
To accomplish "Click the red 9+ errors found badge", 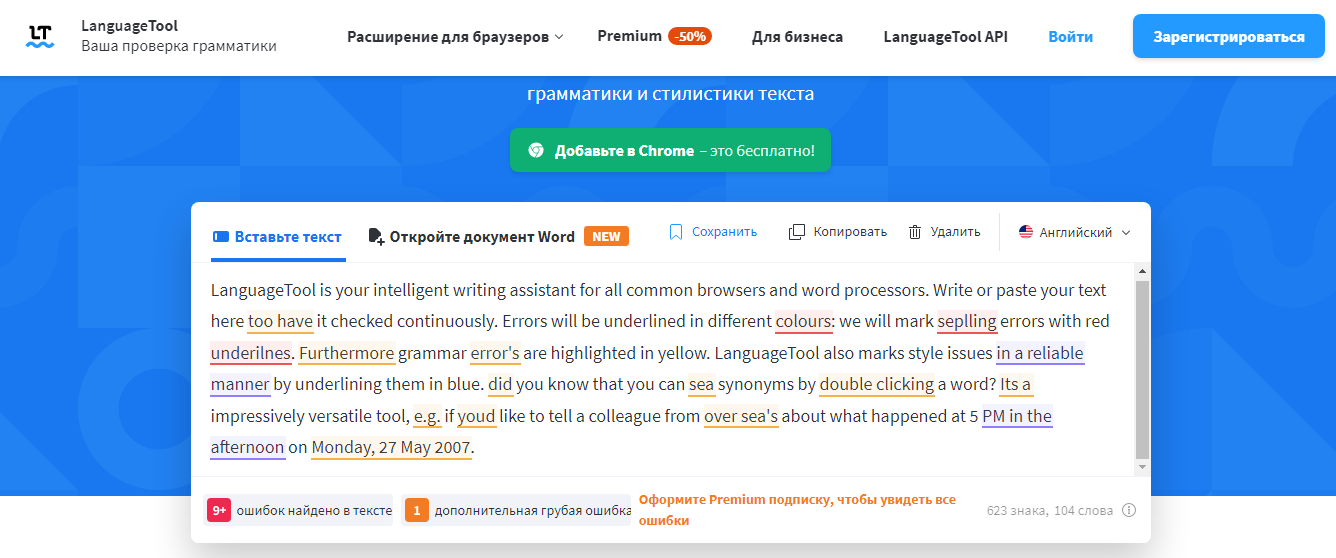I will pos(218,510).
